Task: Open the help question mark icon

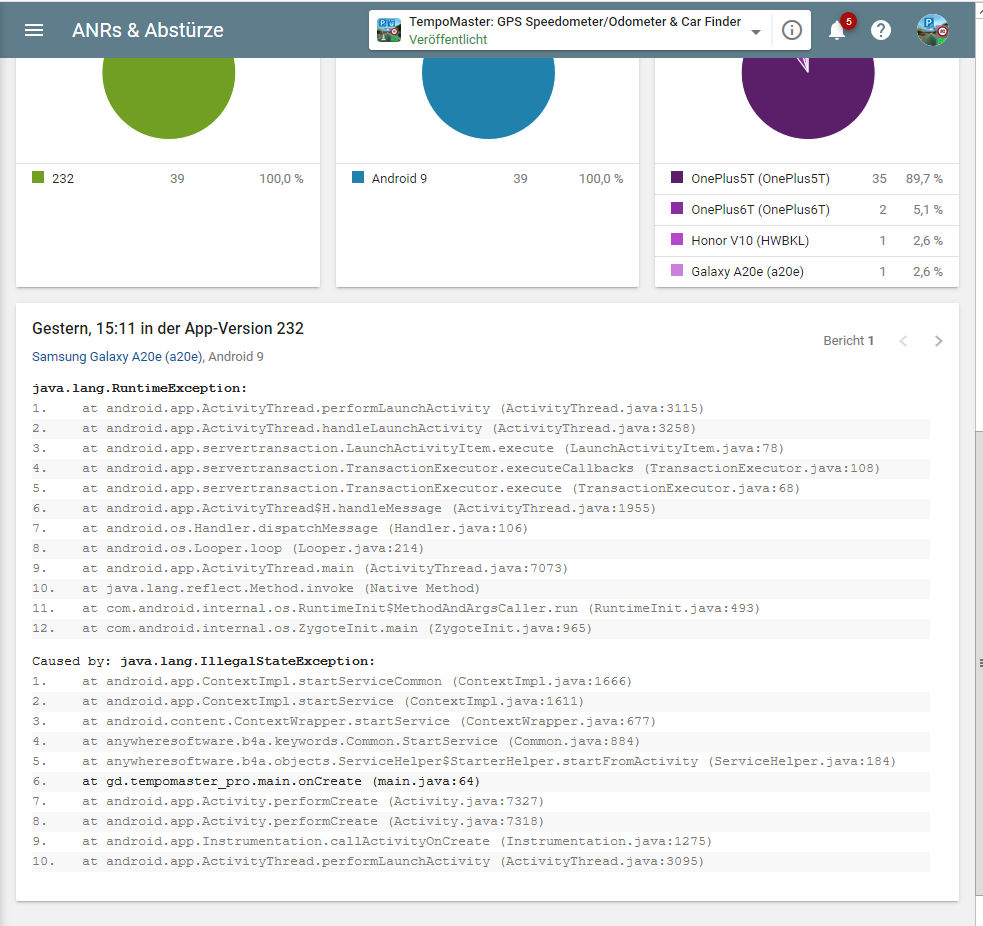Action: 881,30
